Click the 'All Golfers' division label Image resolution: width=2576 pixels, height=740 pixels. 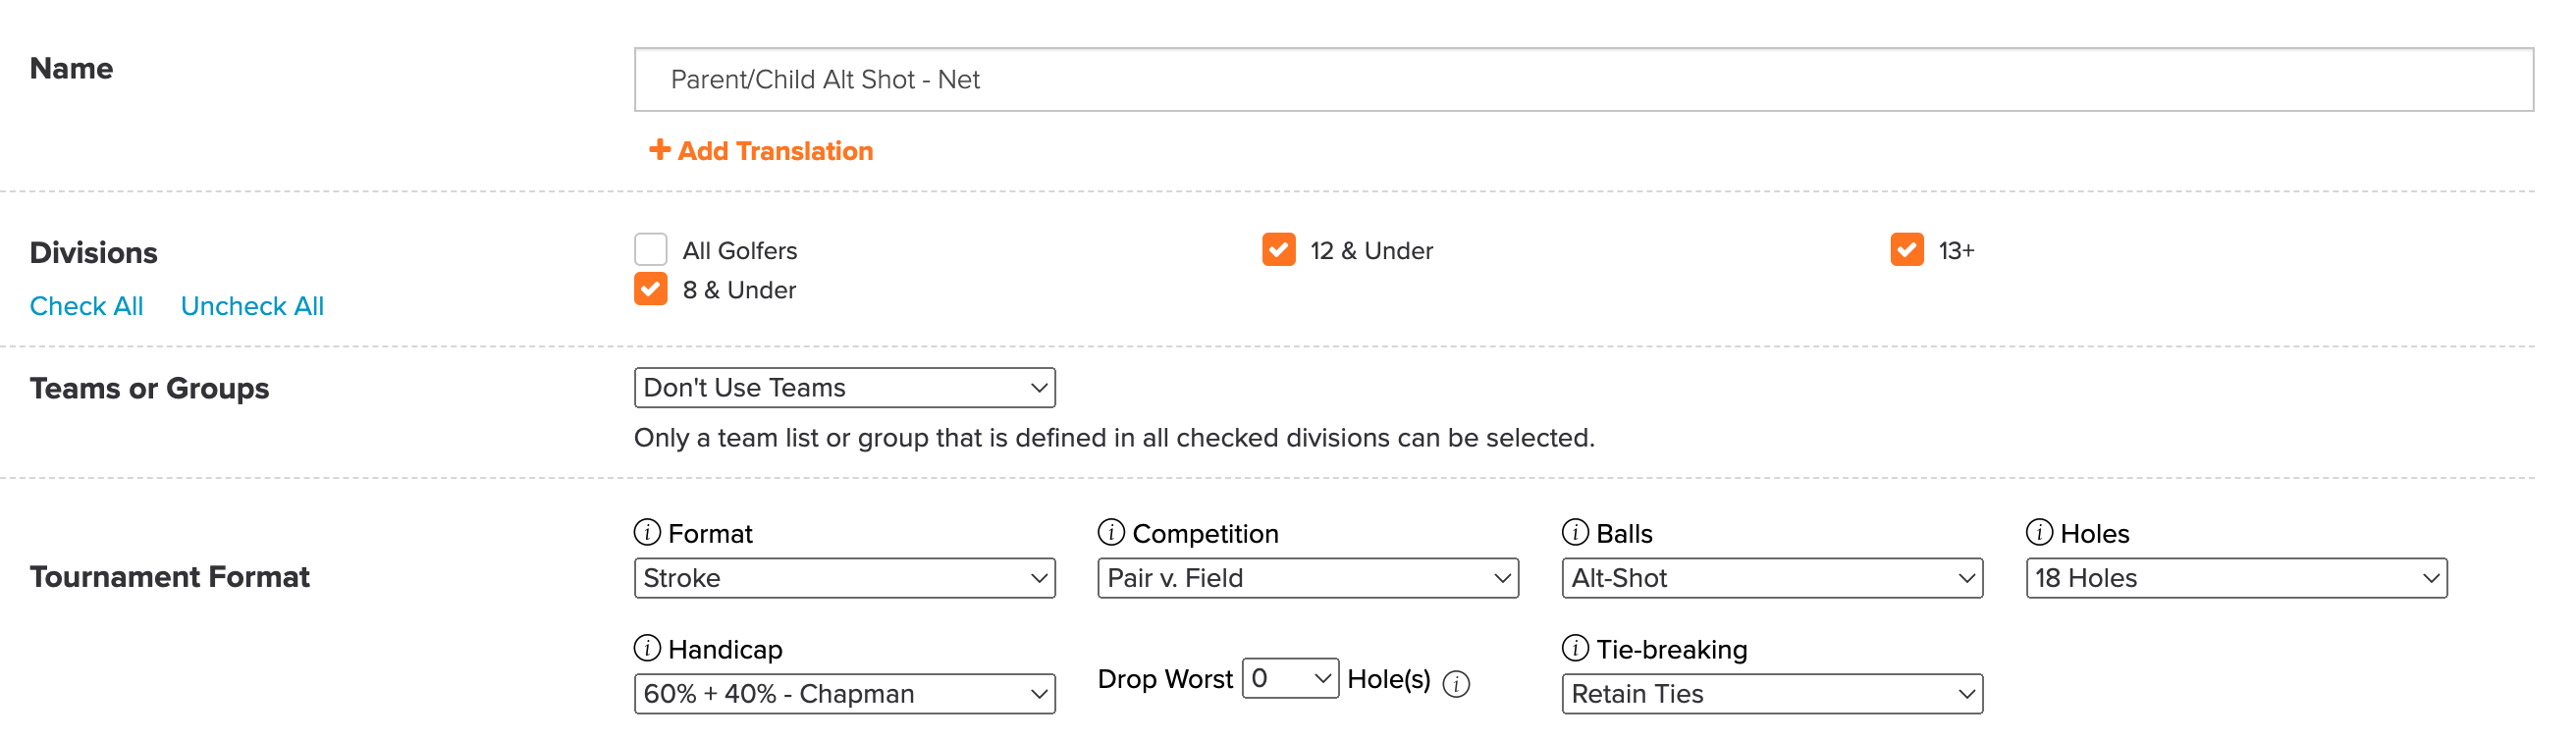tap(740, 251)
